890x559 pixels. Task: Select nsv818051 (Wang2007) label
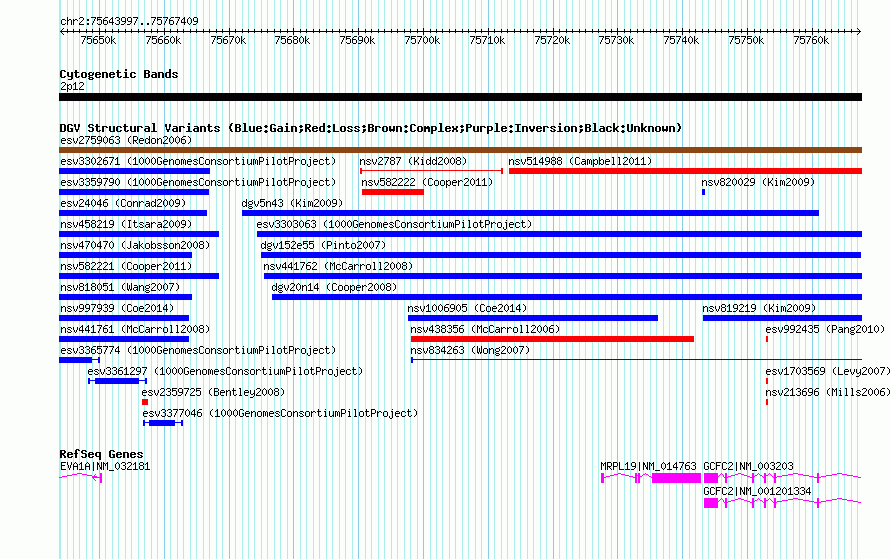[120, 287]
